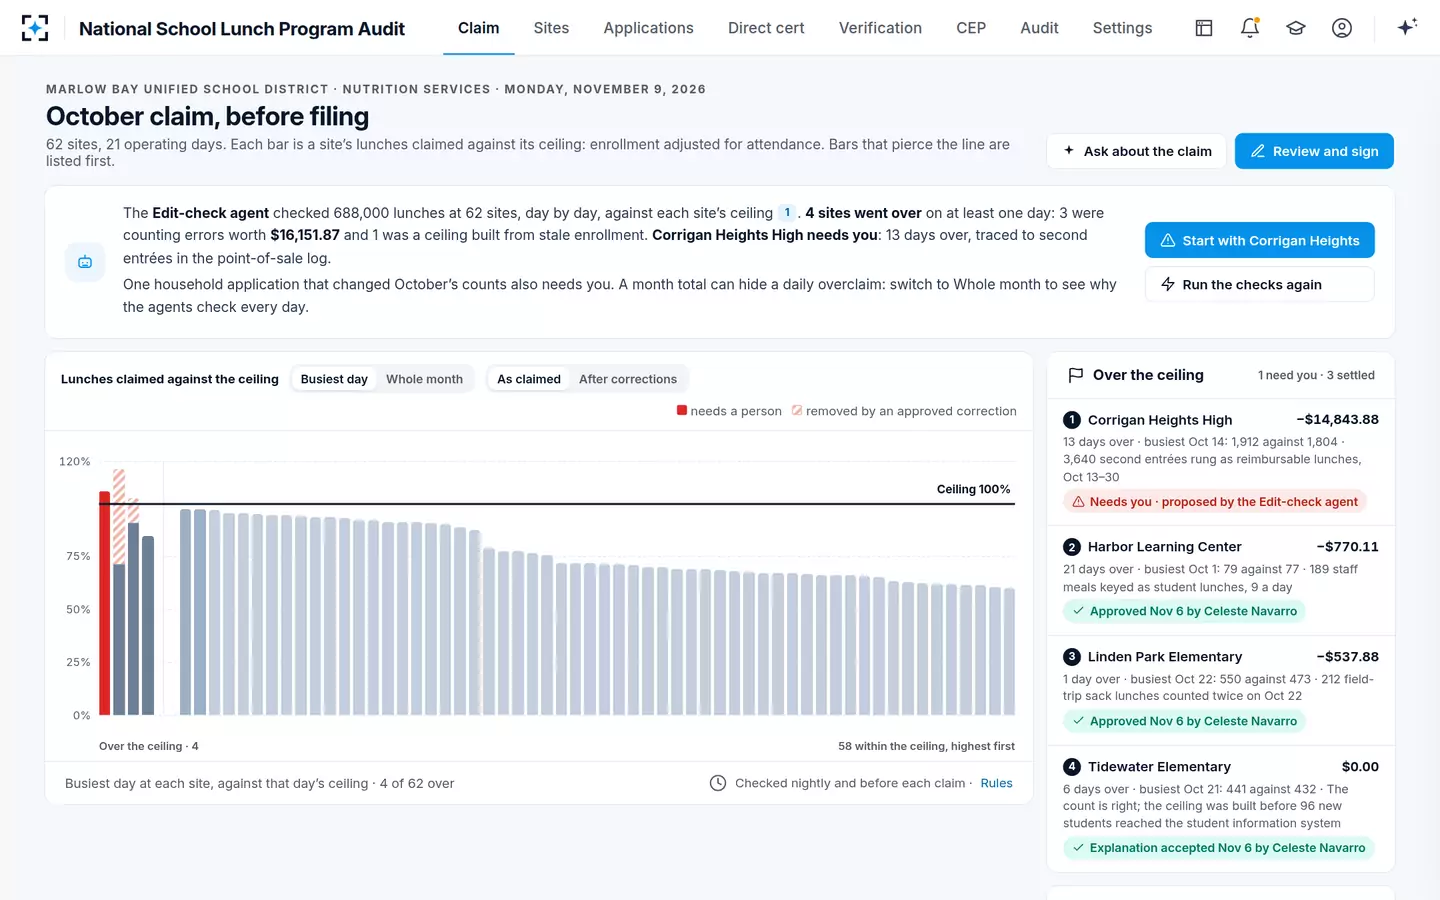
Task: Open citation badge 1 in the agent summary
Action: pos(787,213)
